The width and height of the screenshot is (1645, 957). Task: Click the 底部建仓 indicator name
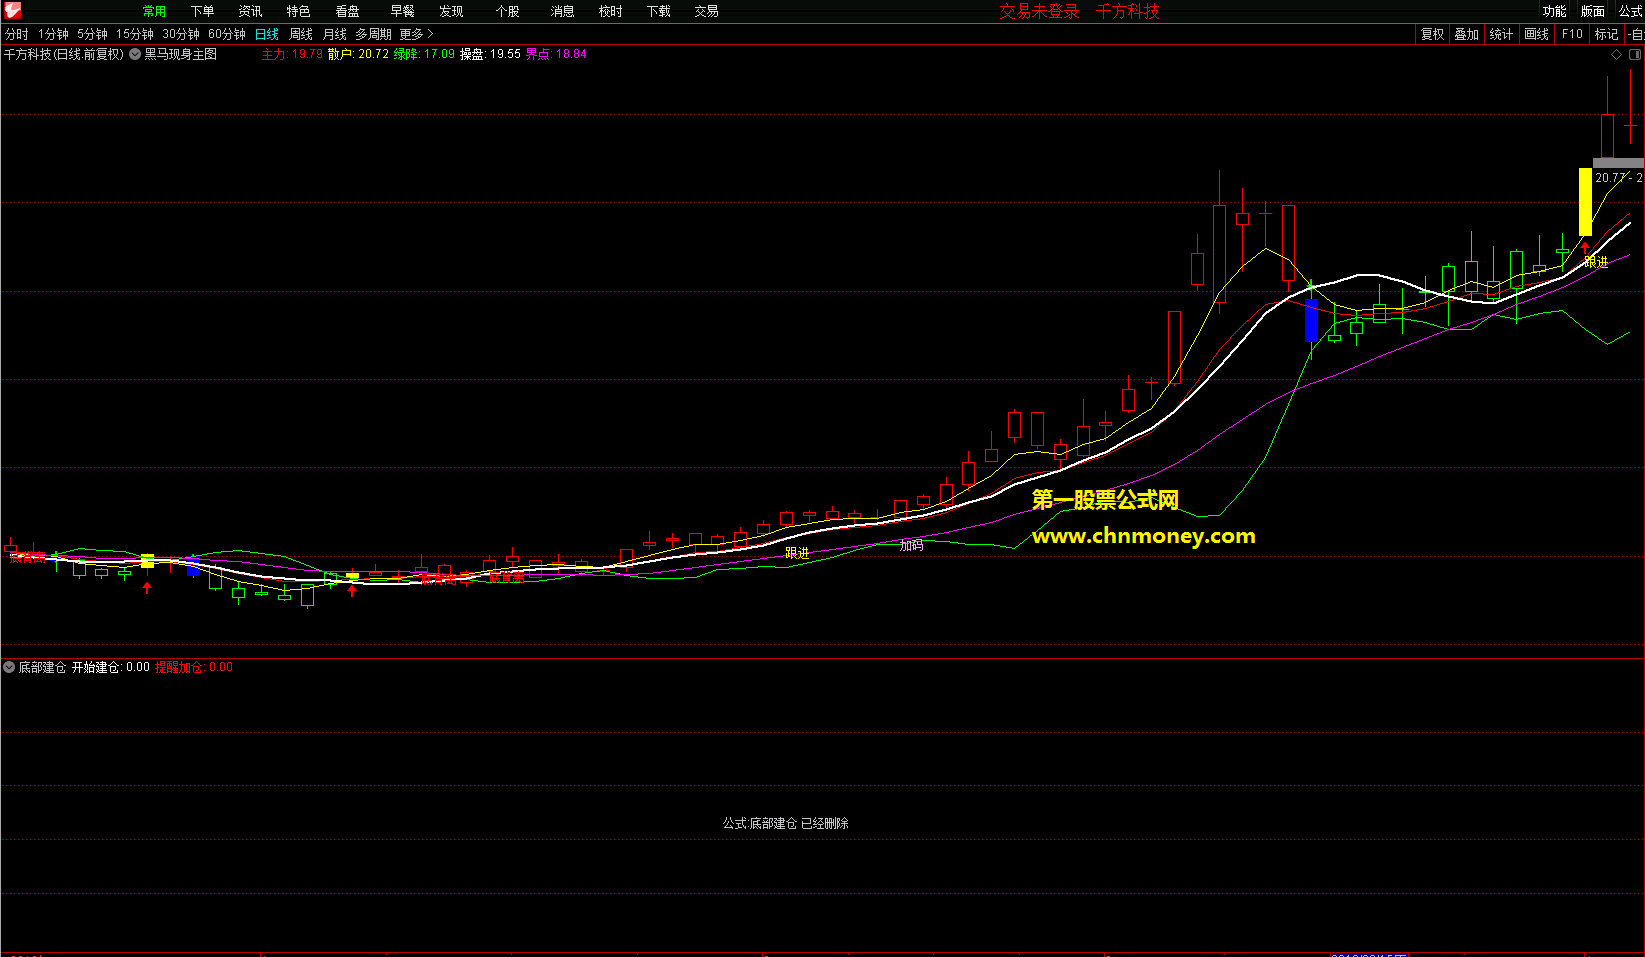coord(42,667)
